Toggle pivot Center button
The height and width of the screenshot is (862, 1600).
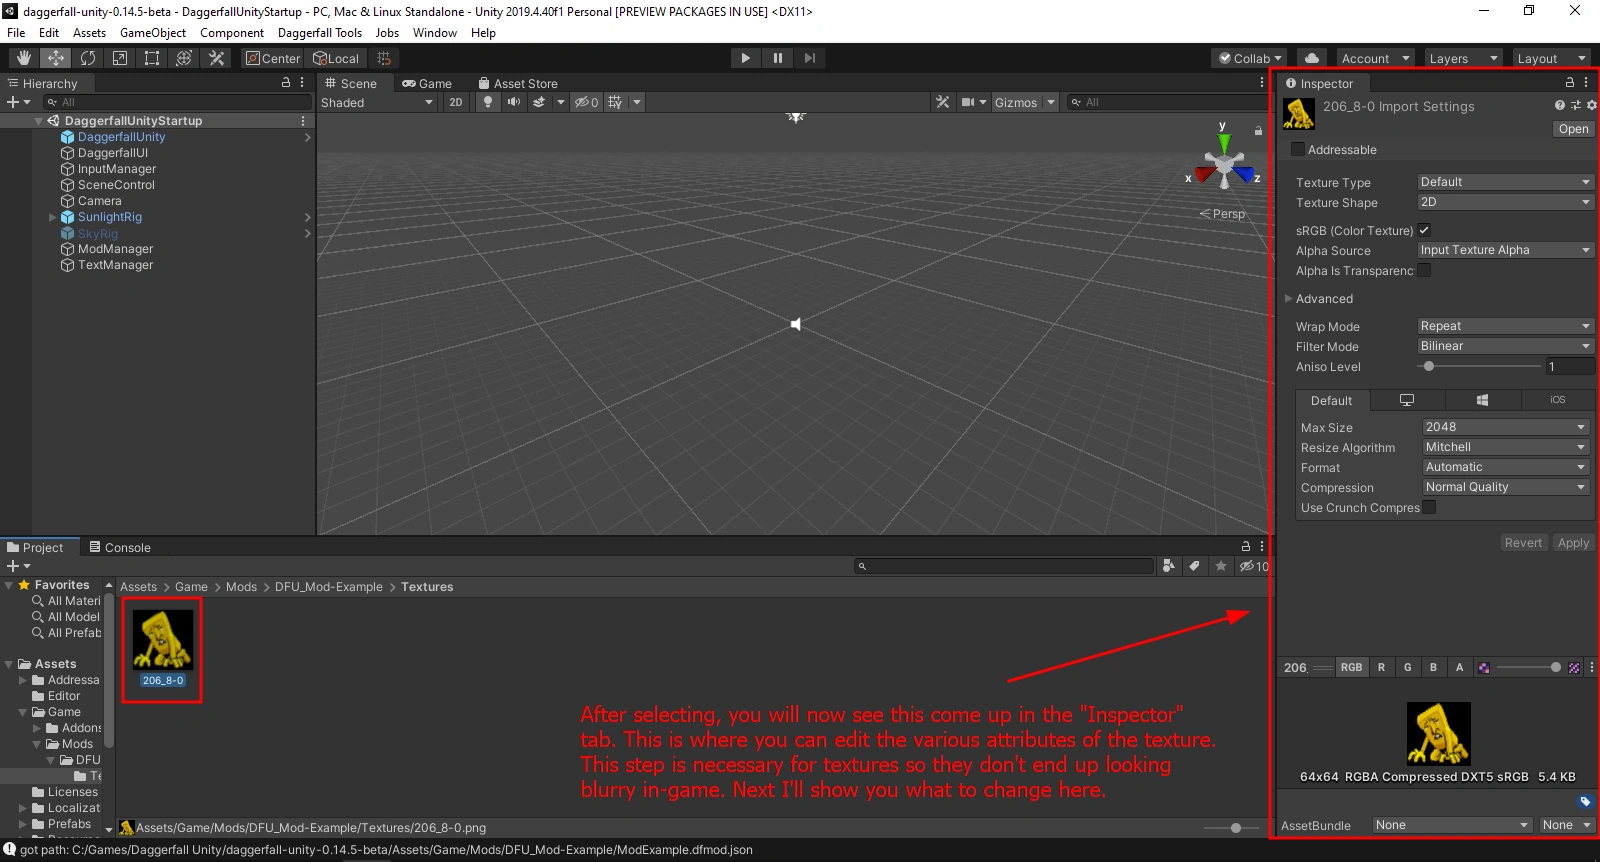273,58
